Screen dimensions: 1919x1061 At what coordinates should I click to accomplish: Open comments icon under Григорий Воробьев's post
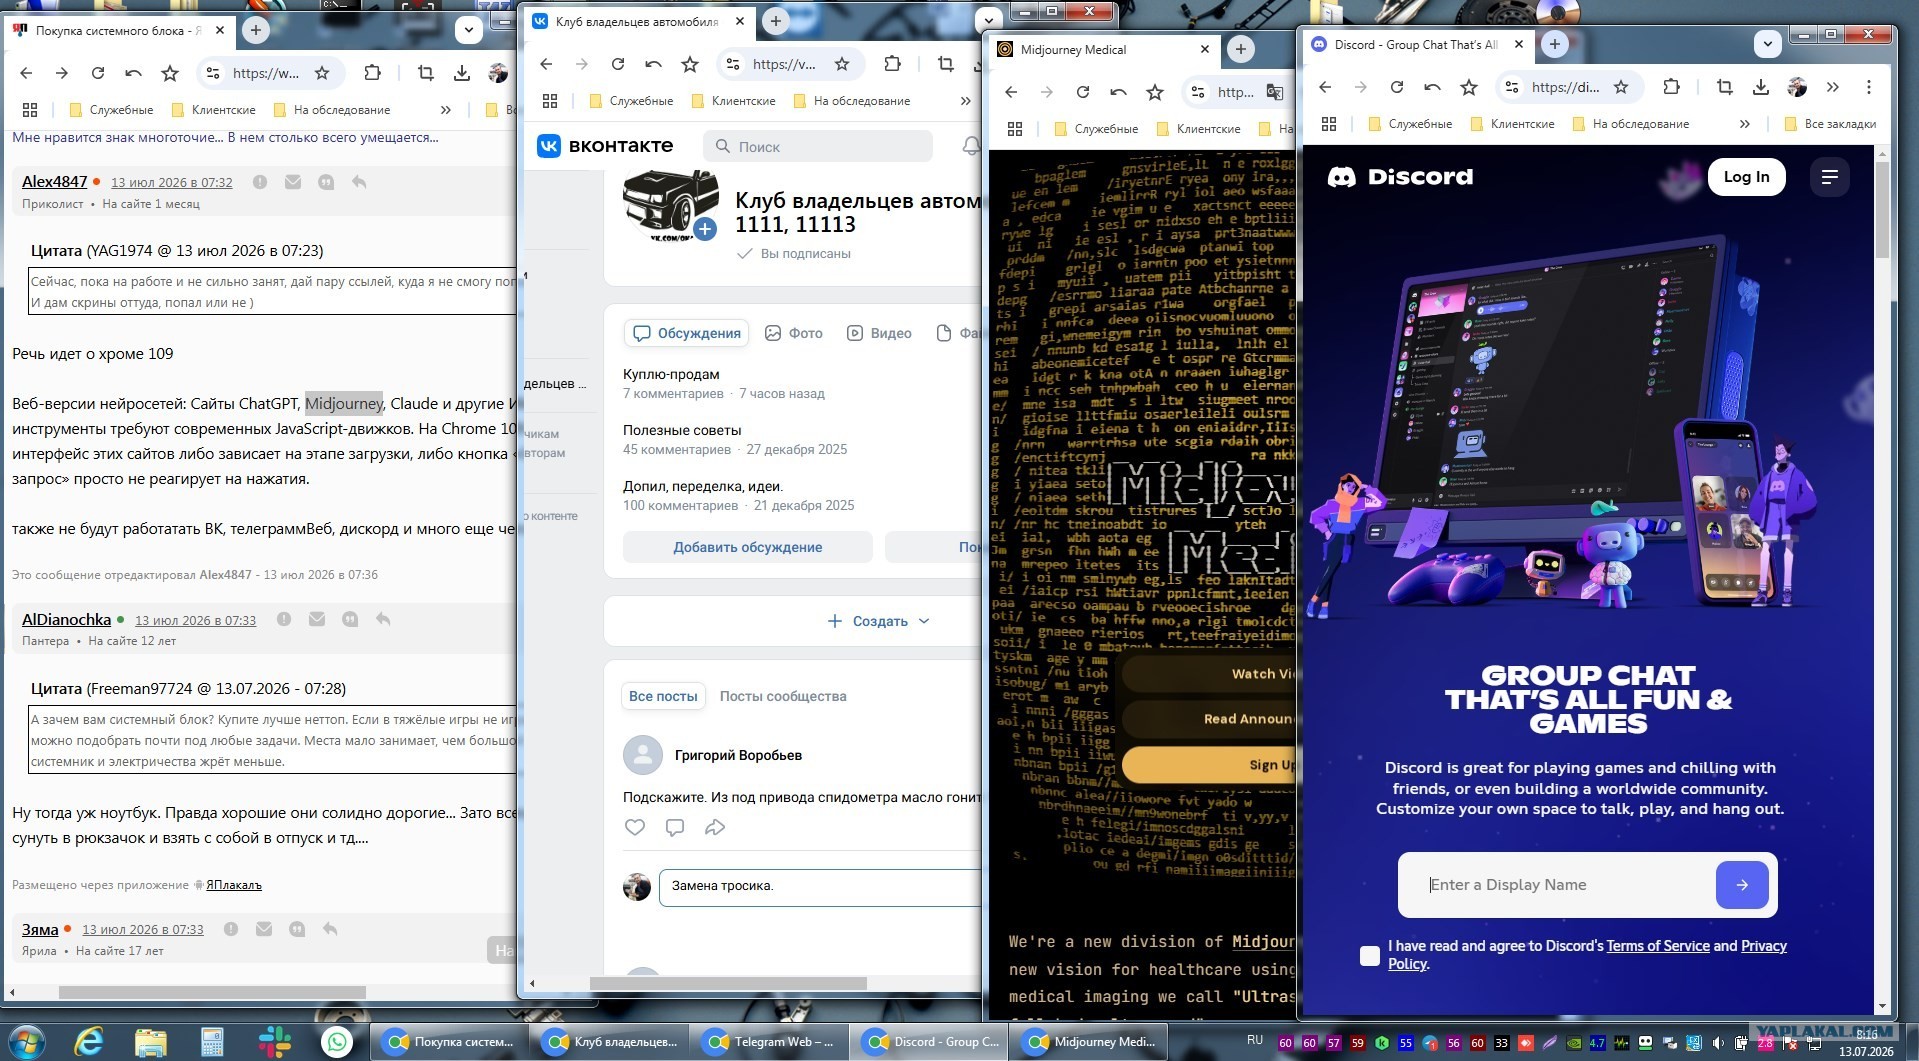[675, 827]
